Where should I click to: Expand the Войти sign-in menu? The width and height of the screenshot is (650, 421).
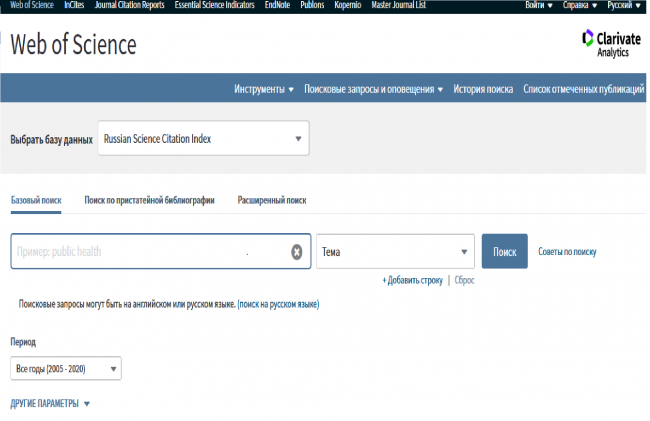point(538,5)
